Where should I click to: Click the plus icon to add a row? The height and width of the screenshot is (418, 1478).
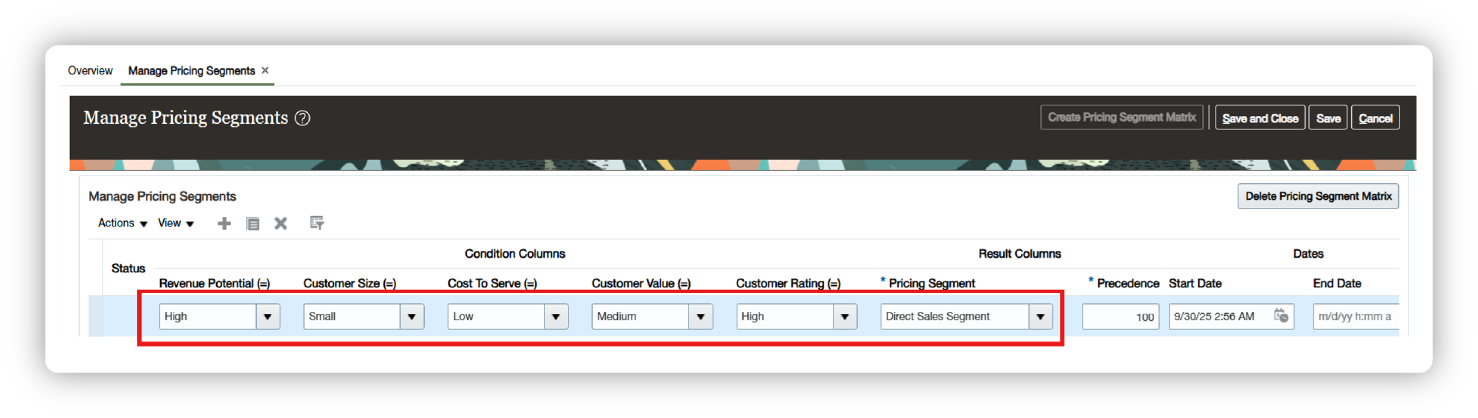point(224,224)
